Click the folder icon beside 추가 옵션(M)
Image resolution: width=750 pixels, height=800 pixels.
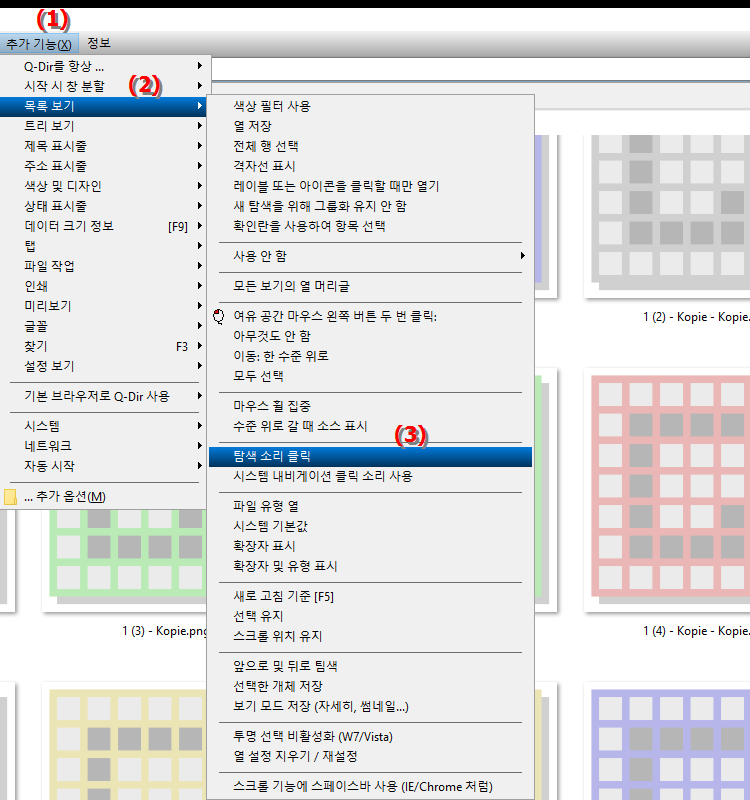(x=10, y=496)
